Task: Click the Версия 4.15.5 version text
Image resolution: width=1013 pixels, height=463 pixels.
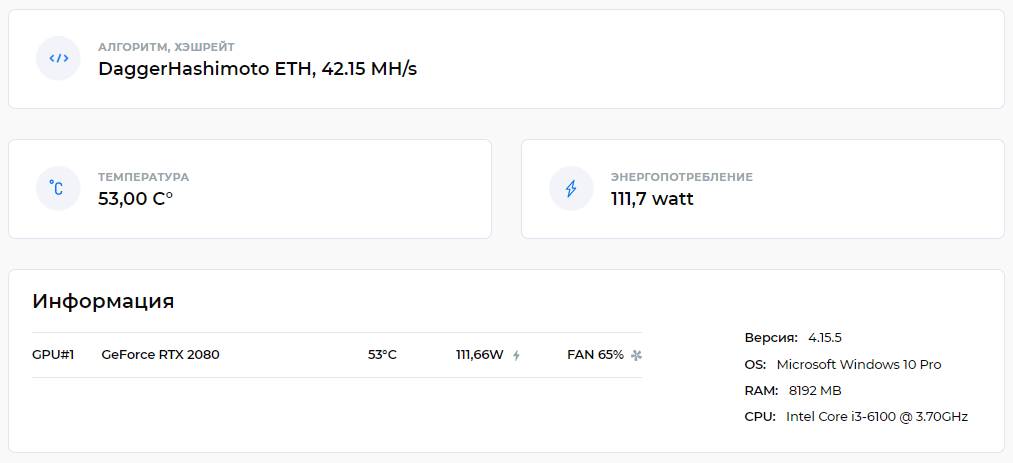Action: point(793,338)
